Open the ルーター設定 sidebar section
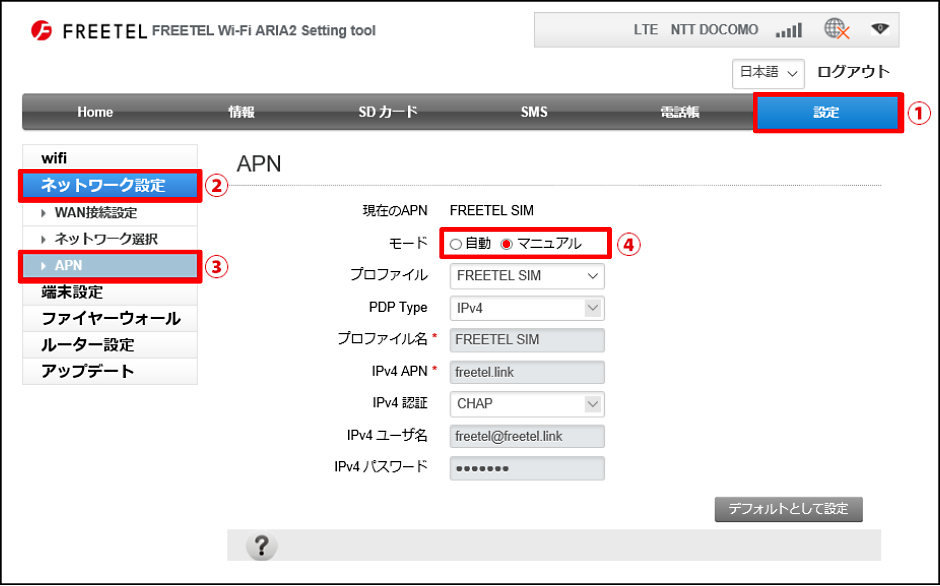Viewport: 940px width, 586px height. (x=110, y=345)
